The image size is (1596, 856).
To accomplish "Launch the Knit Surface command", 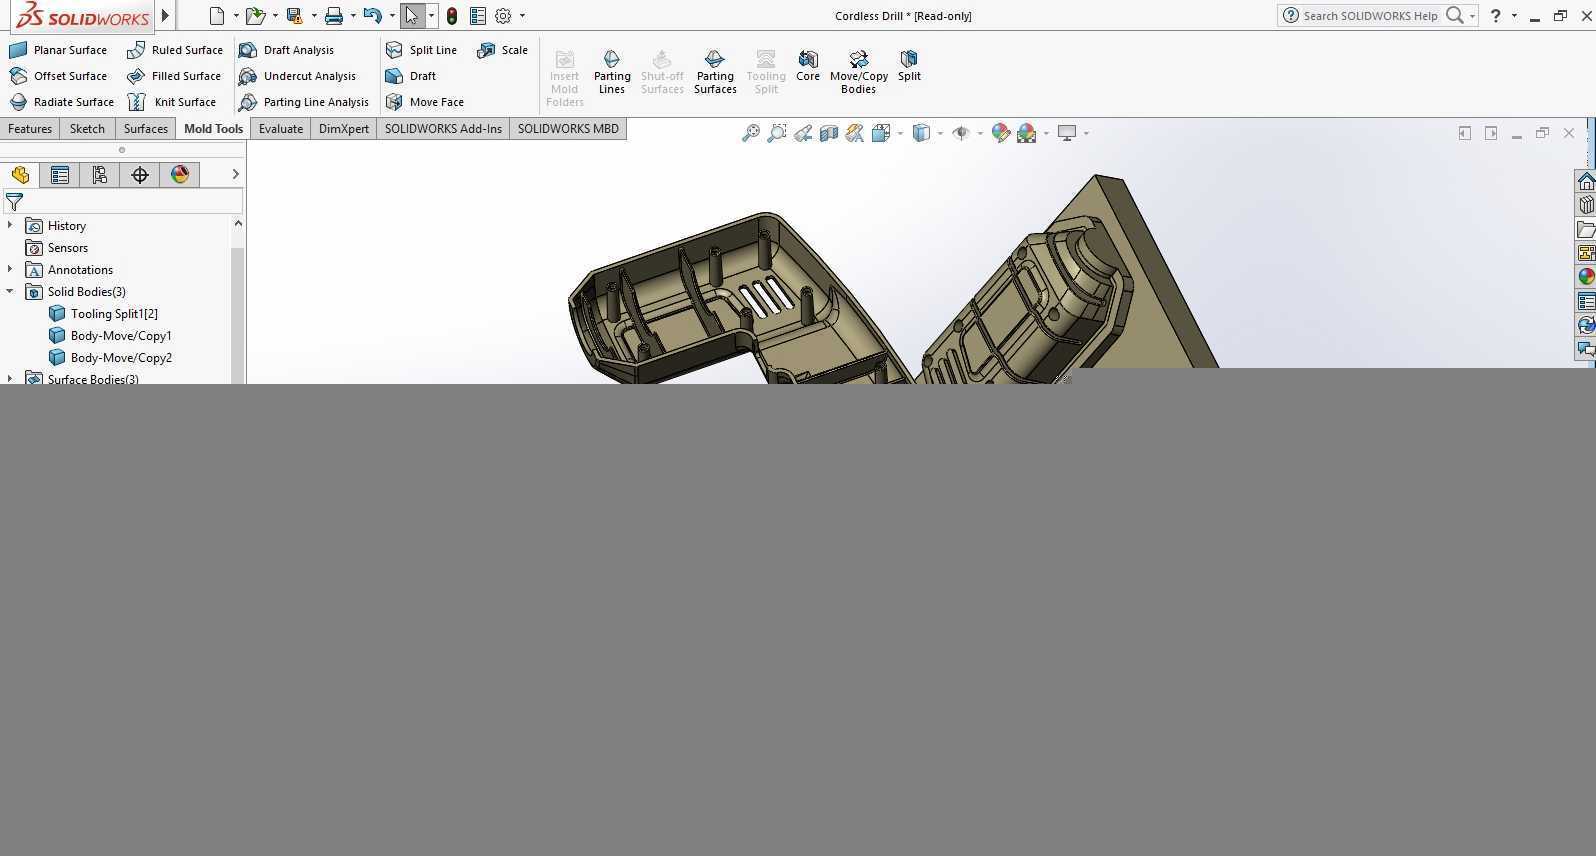I will coord(172,102).
